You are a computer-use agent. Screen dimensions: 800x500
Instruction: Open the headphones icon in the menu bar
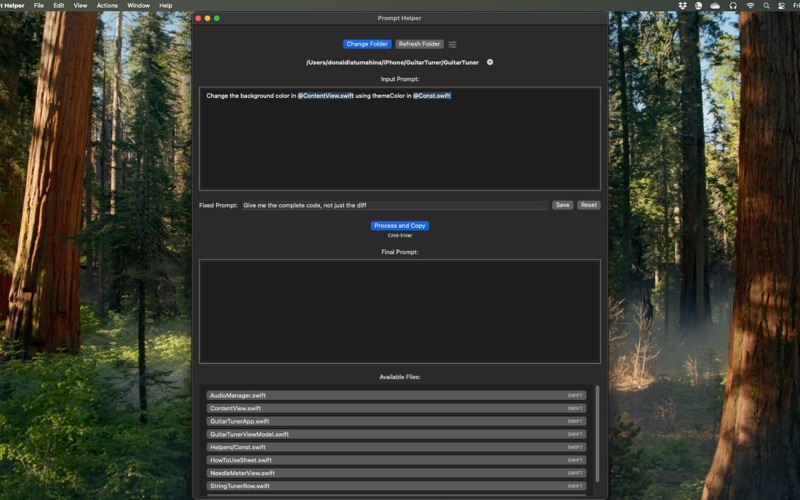[x=733, y=6]
